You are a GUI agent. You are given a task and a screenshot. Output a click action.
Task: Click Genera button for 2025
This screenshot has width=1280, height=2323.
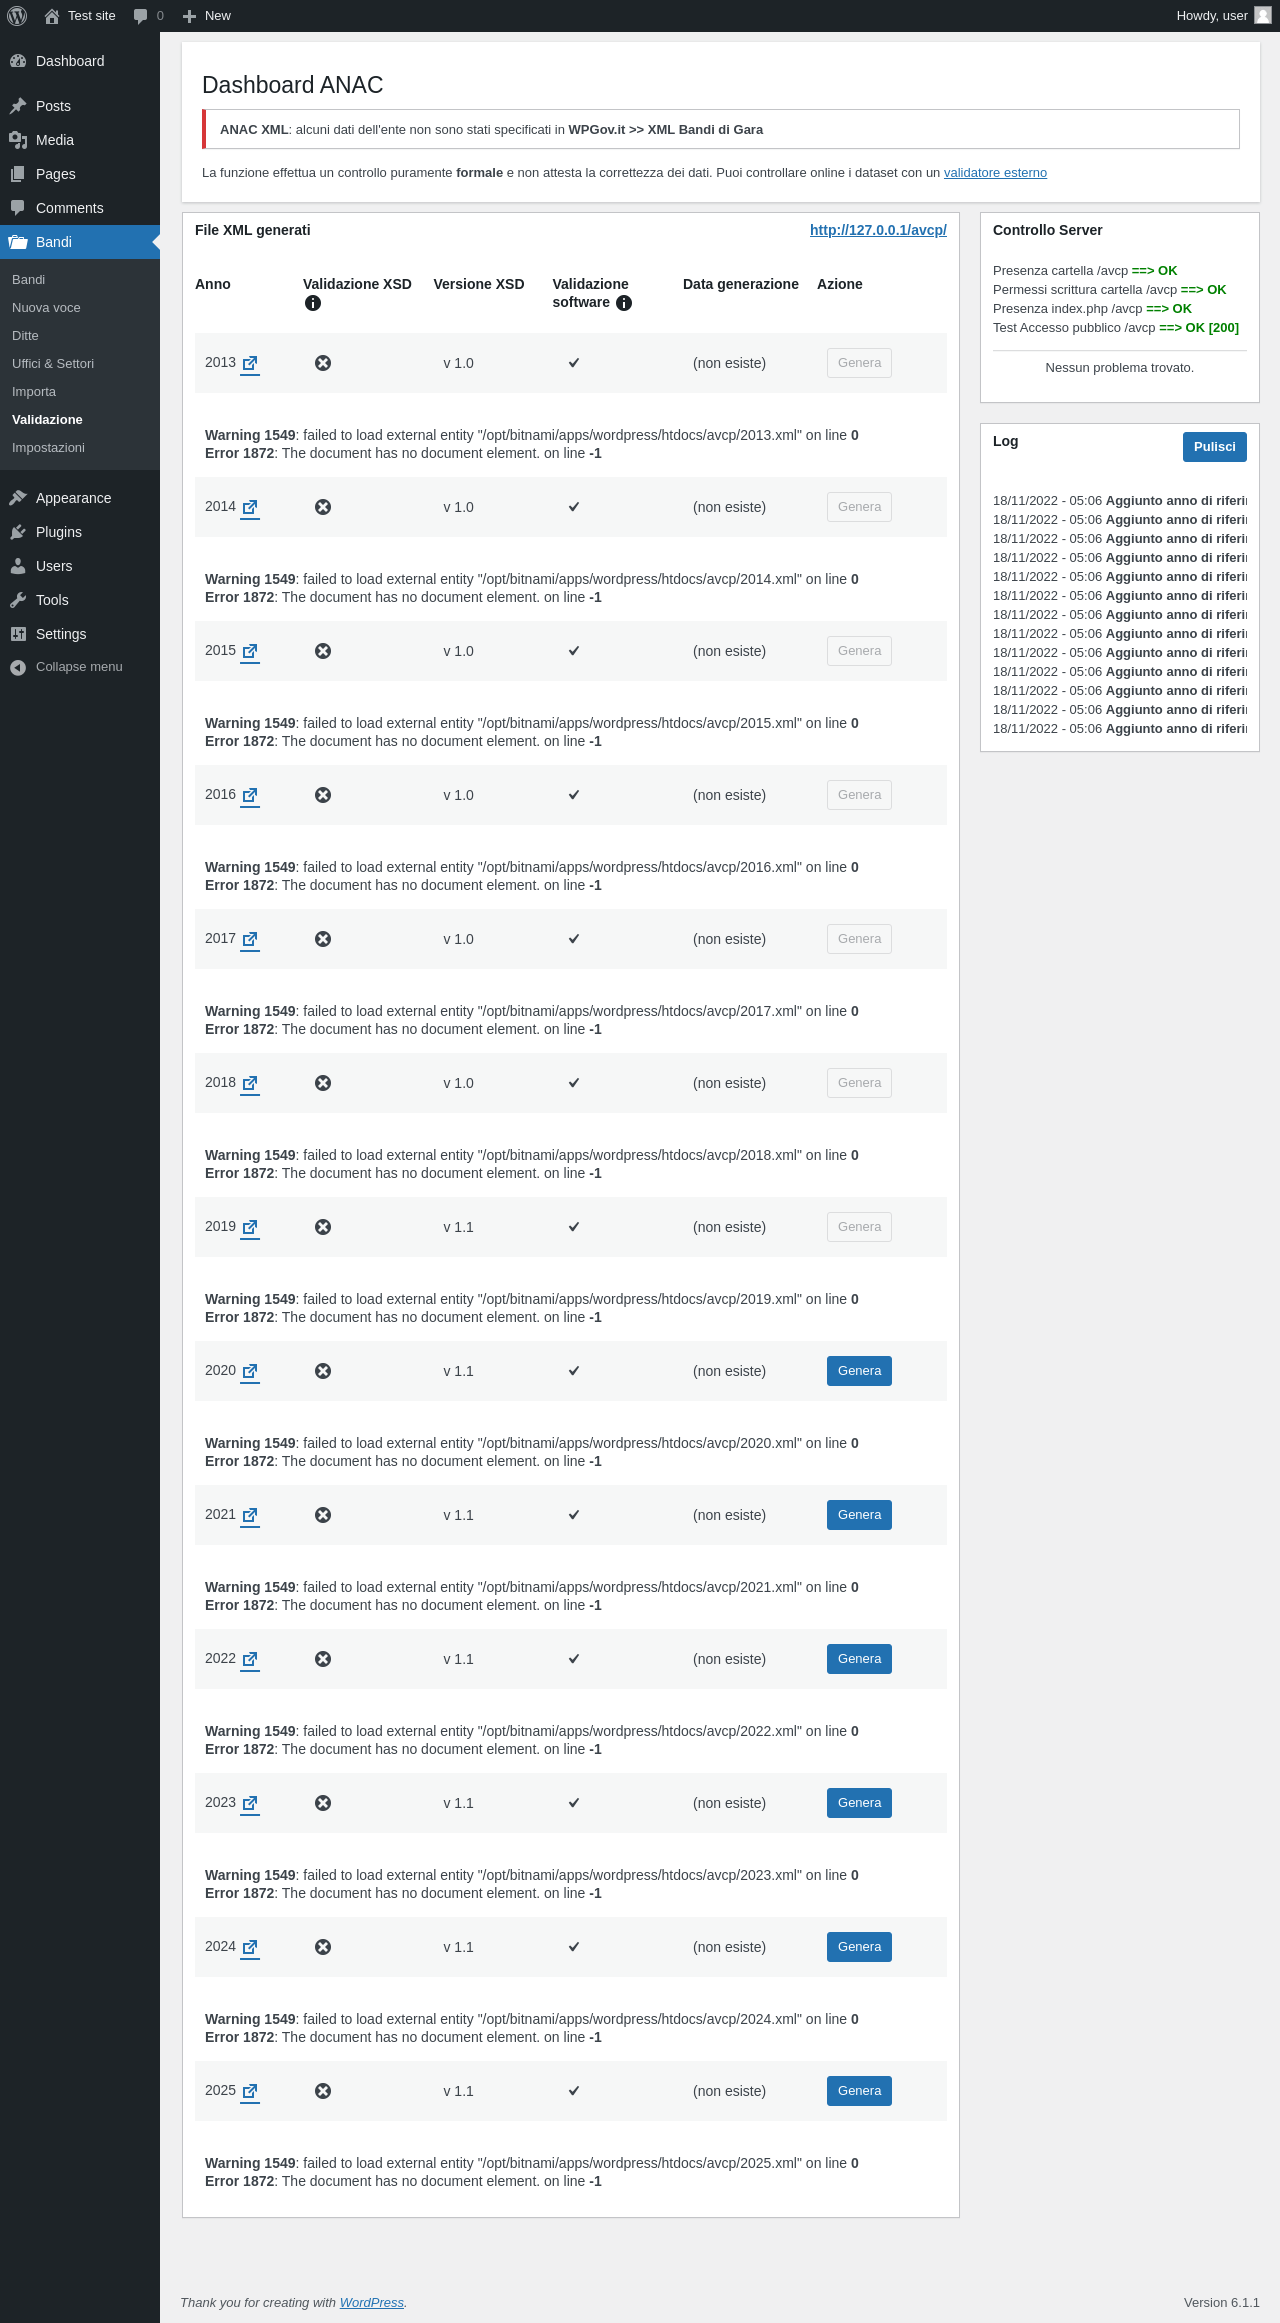pyautogui.click(x=859, y=2091)
